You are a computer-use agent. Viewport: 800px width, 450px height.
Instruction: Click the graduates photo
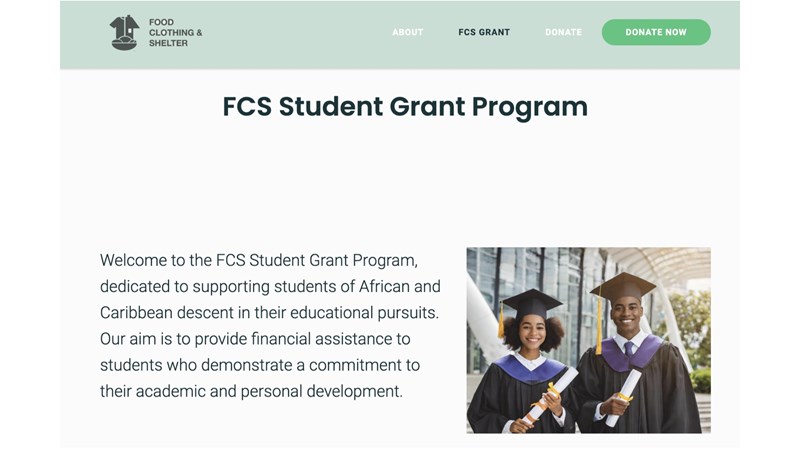point(588,340)
